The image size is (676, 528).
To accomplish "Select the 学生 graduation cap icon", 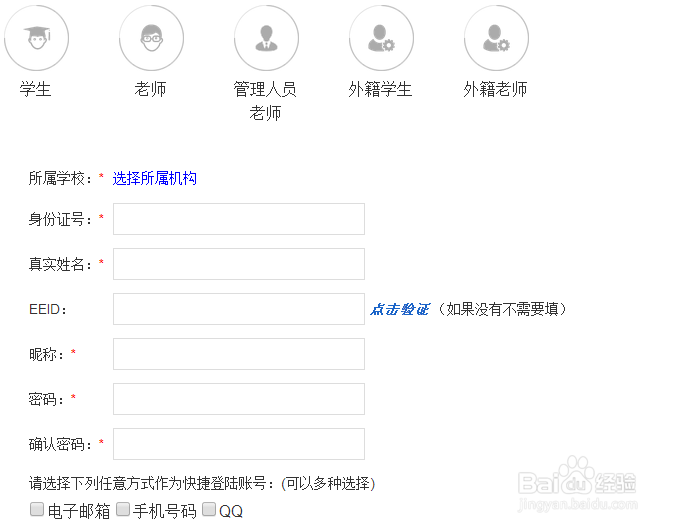I will [x=37, y=38].
